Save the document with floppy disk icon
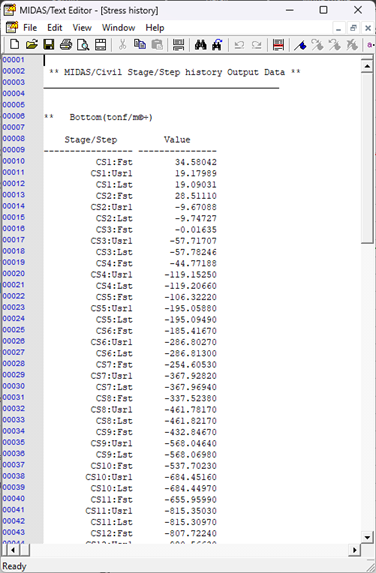This screenshot has width=376, height=573. coord(49,45)
